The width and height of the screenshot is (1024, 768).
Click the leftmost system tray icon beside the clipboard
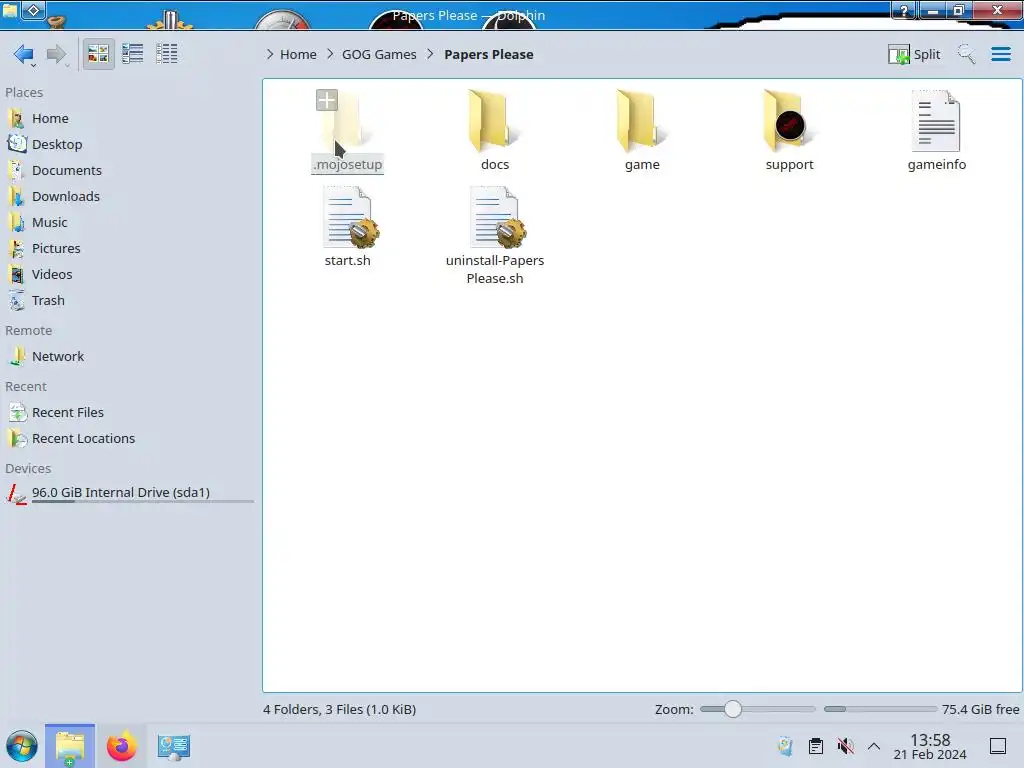point(786,746)
